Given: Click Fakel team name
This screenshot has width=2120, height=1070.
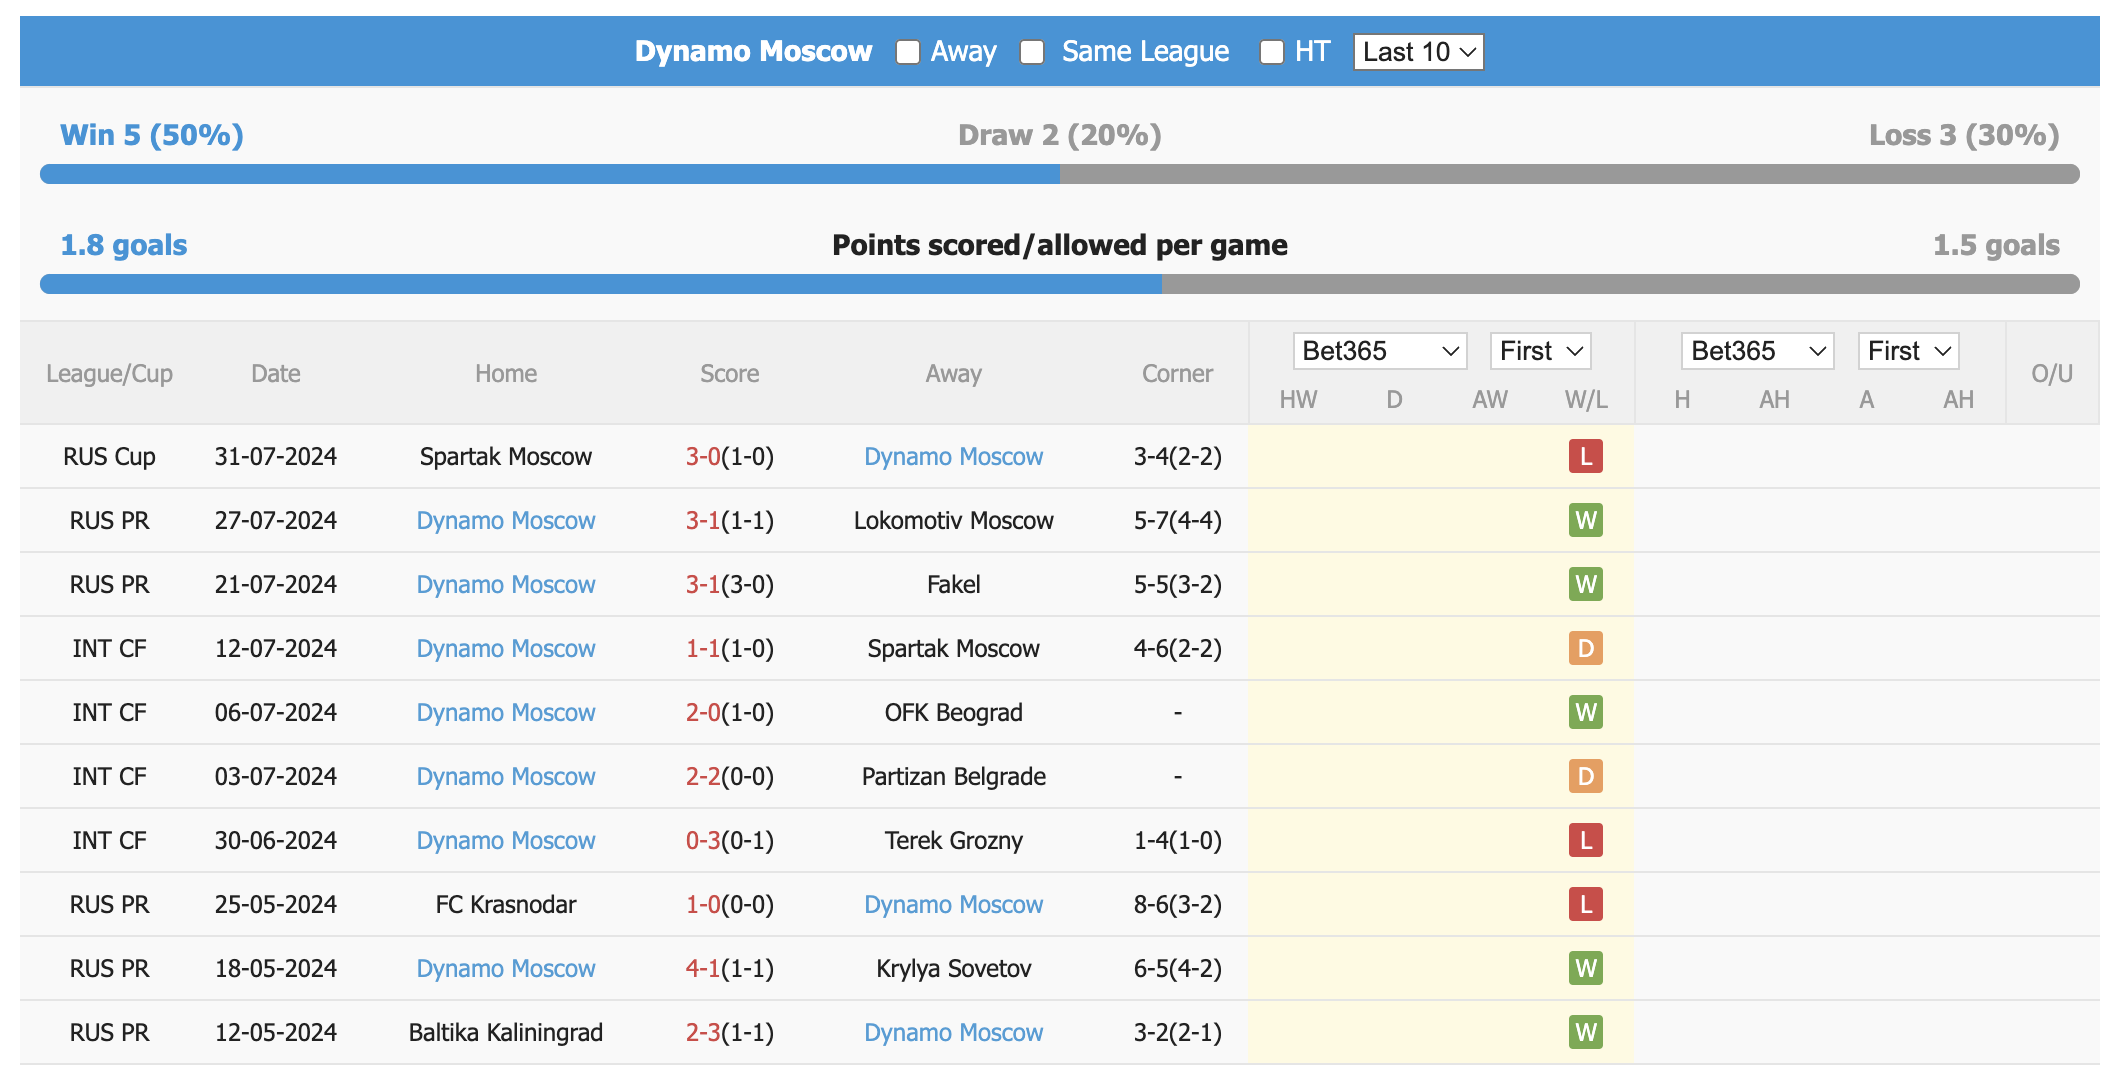Looking at the screenshot, I should pyautogui.click(x=954, y=585).
